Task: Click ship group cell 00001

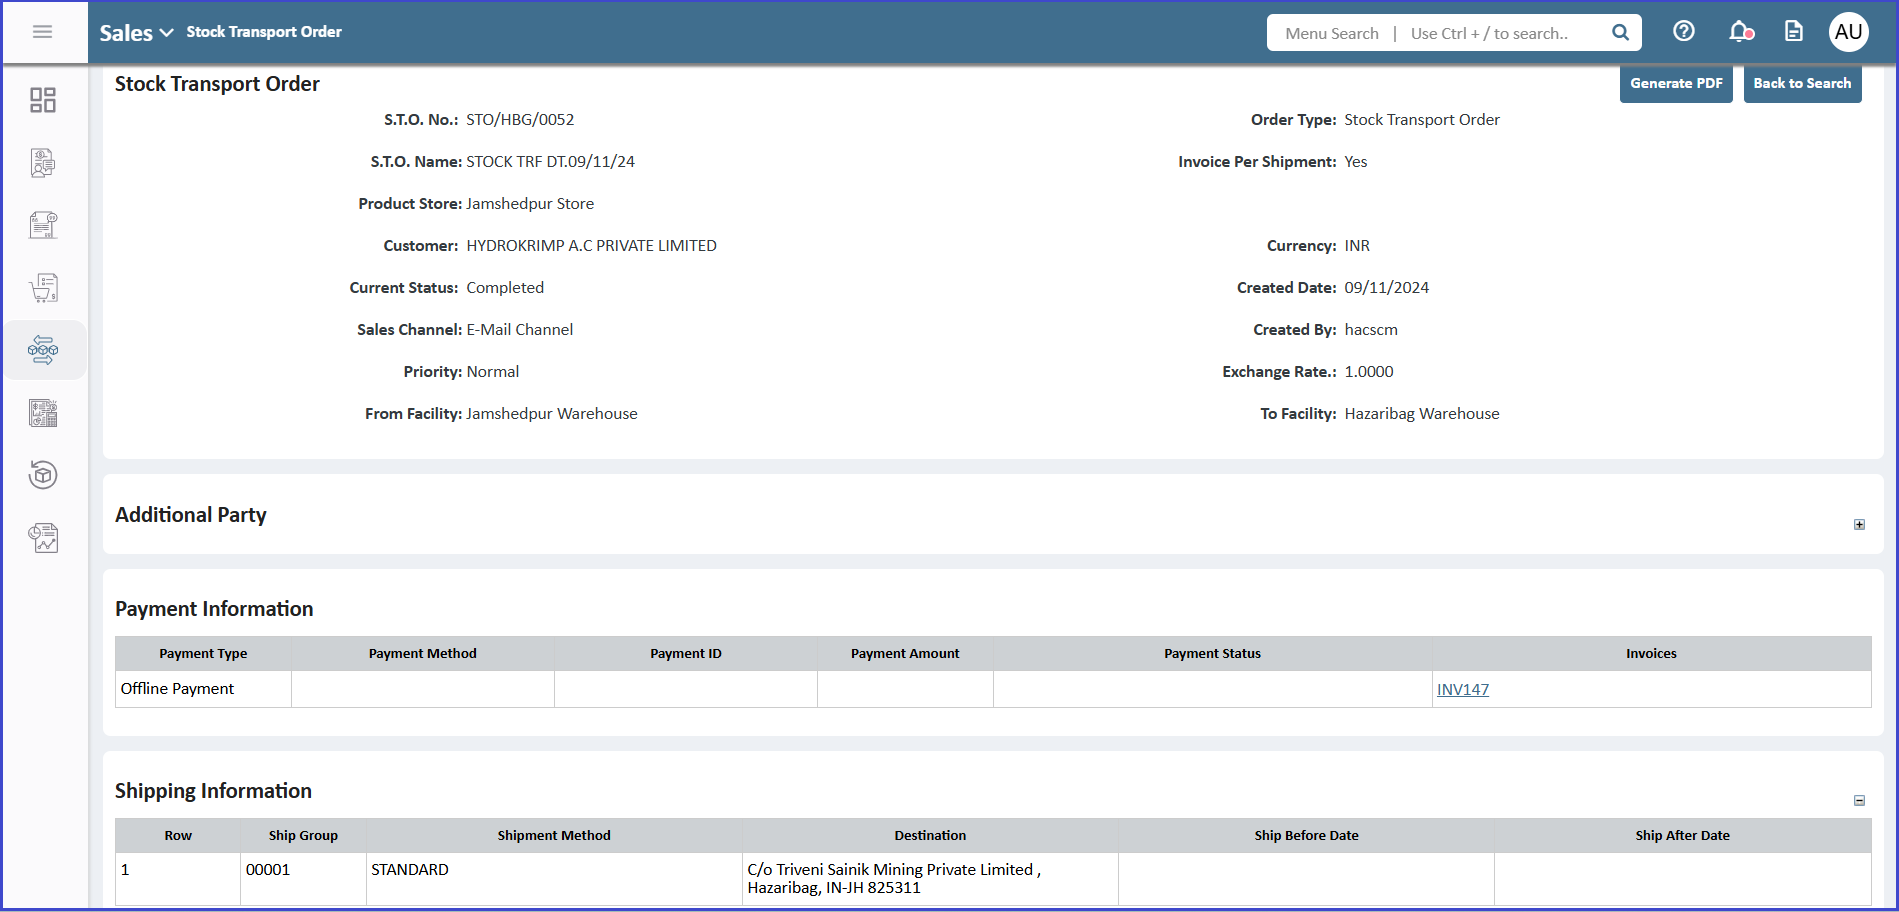Action: click(x=303, y=879)
